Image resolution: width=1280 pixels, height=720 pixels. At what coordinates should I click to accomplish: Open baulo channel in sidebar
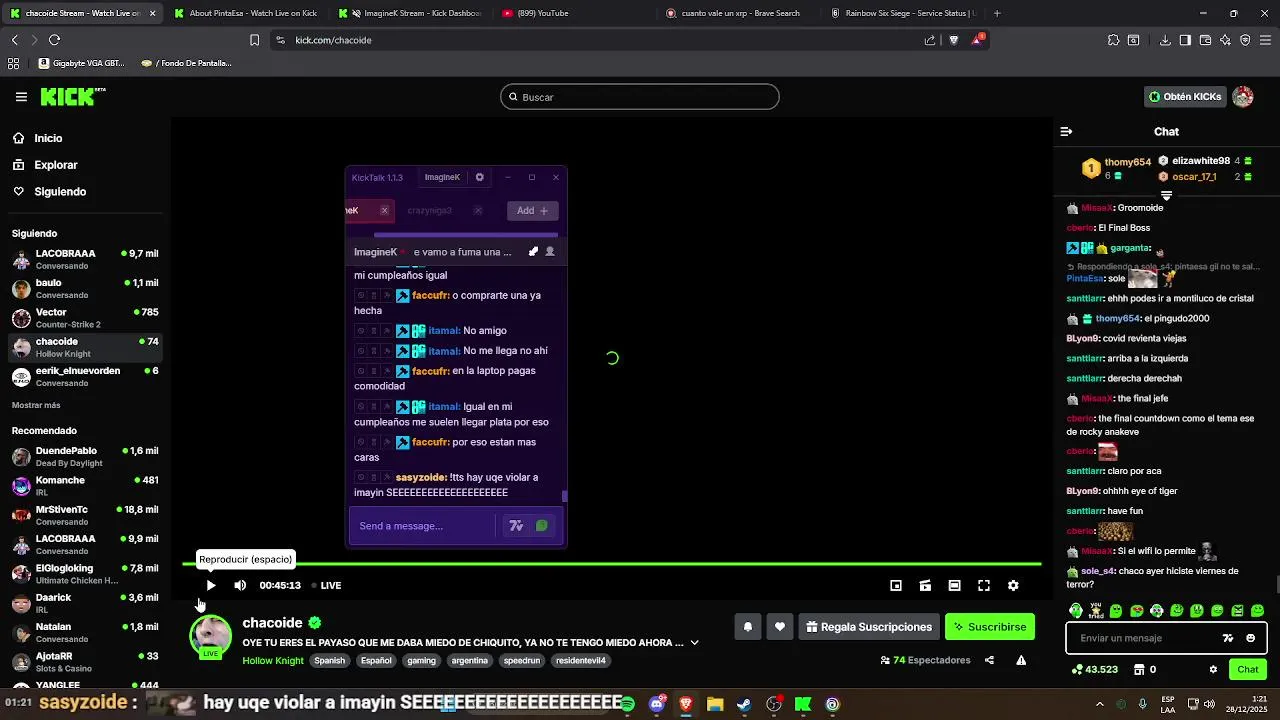pos(85,289)
